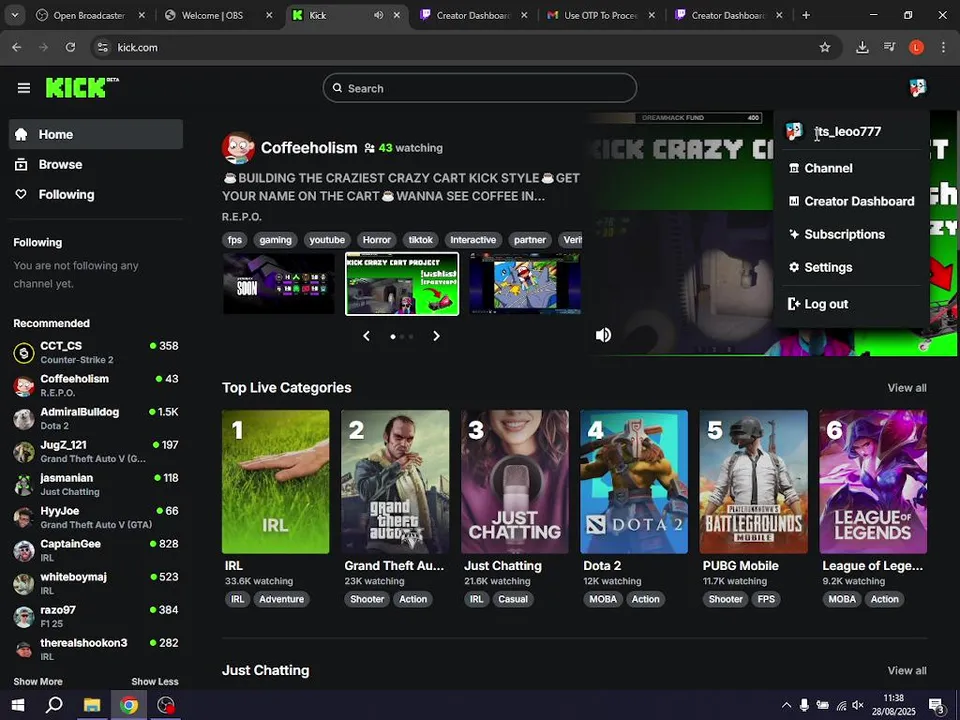This screenshot has height=720, width=960.
Task: Open Chrome profile avatar L
Action: pyautogui.click(x=916, y=47)
